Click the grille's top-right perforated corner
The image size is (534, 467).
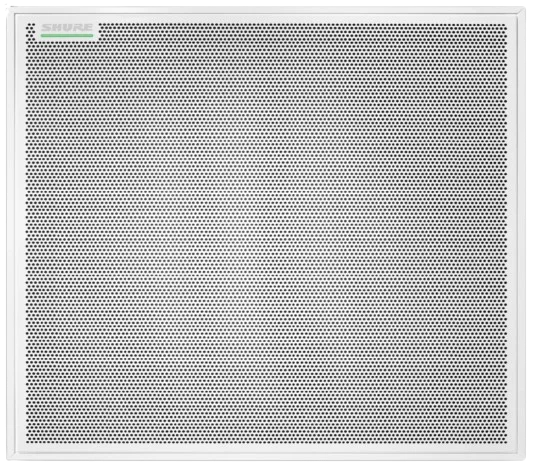(x=501, y=29)
